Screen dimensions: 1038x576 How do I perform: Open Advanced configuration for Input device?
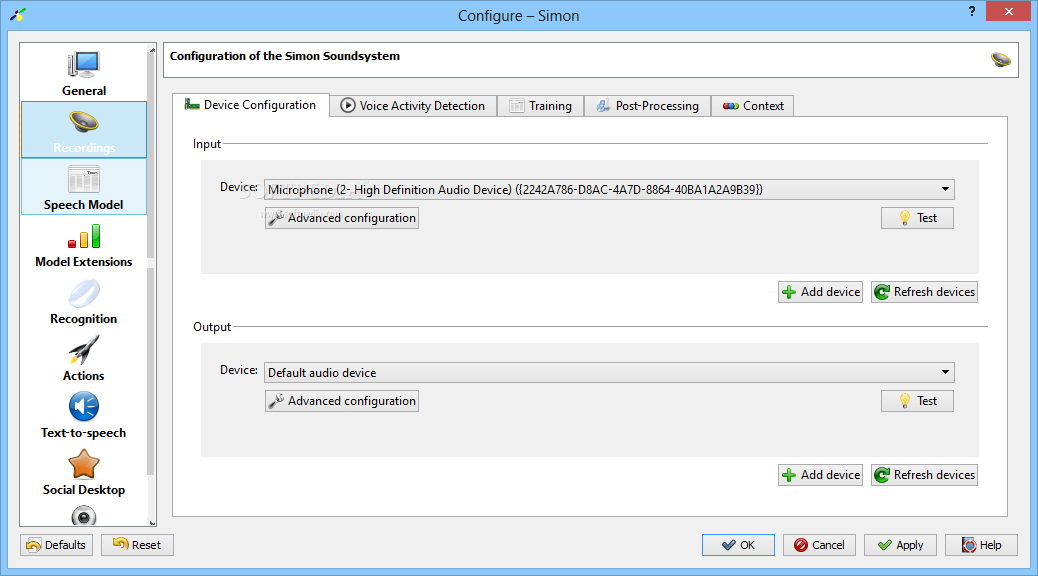[342, 218]
